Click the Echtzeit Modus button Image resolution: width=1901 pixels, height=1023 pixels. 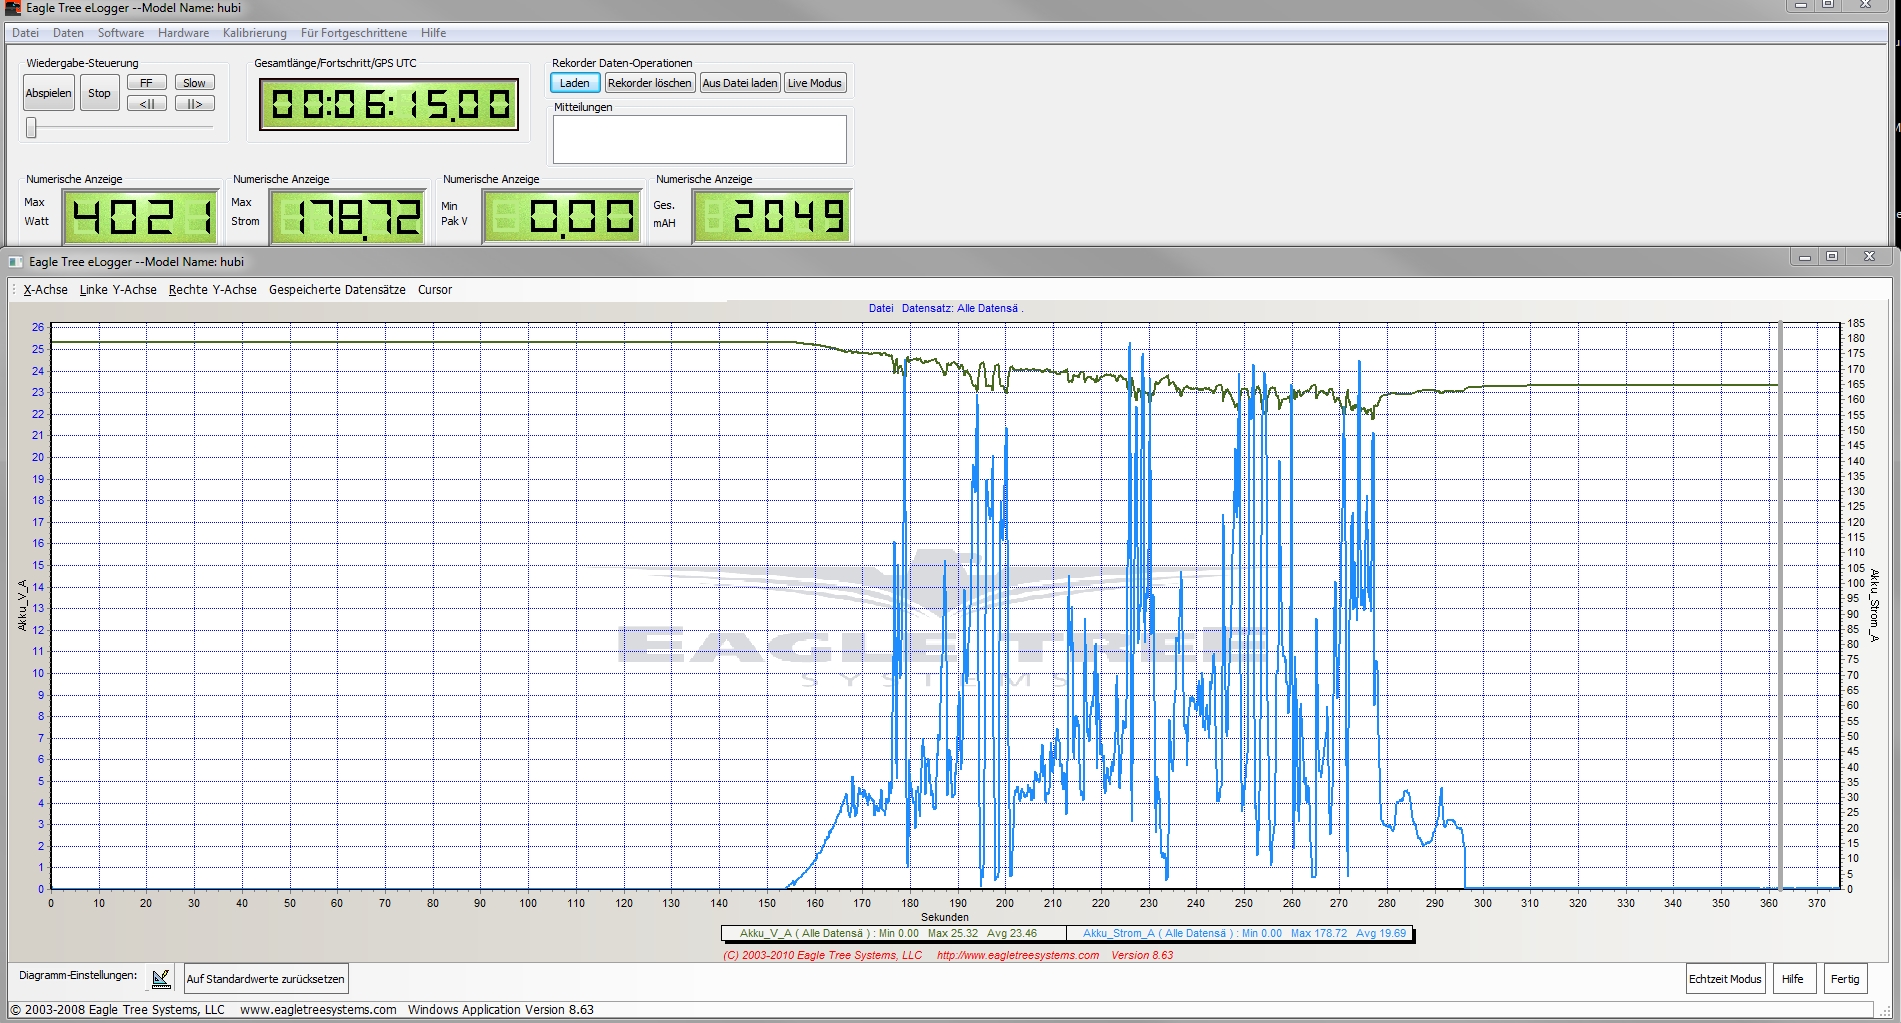[x=1725, y=979]
